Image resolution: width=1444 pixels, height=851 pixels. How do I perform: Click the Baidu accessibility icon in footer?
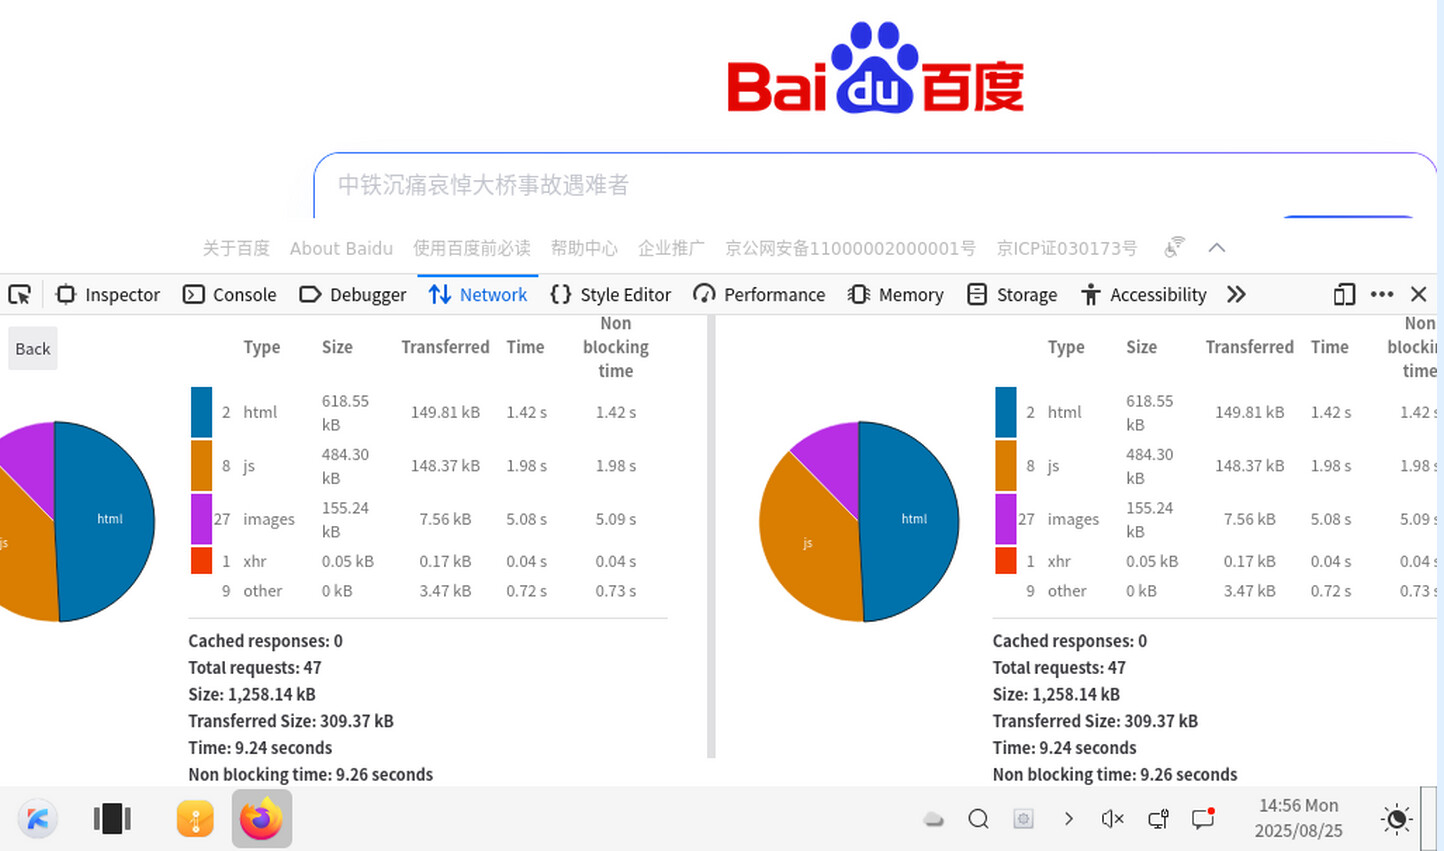(1174, 247)
